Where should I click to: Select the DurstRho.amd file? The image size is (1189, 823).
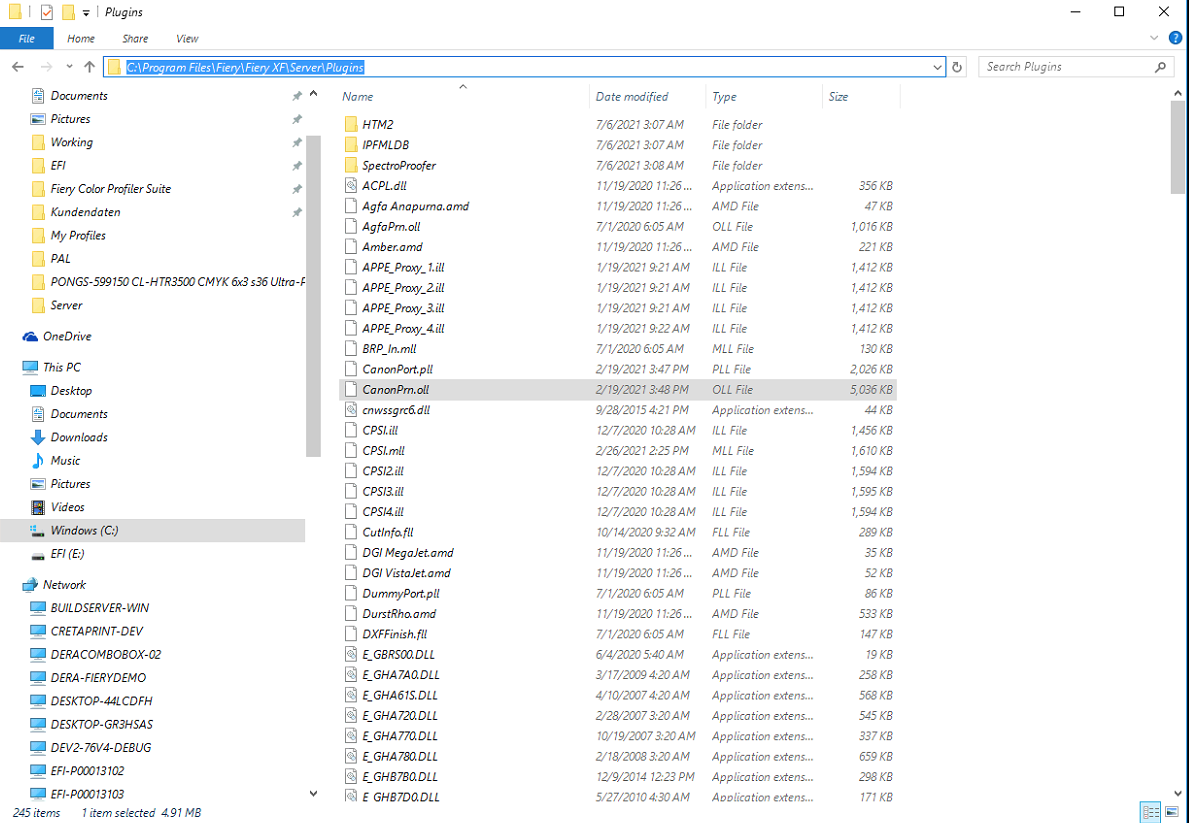(399, 614)
